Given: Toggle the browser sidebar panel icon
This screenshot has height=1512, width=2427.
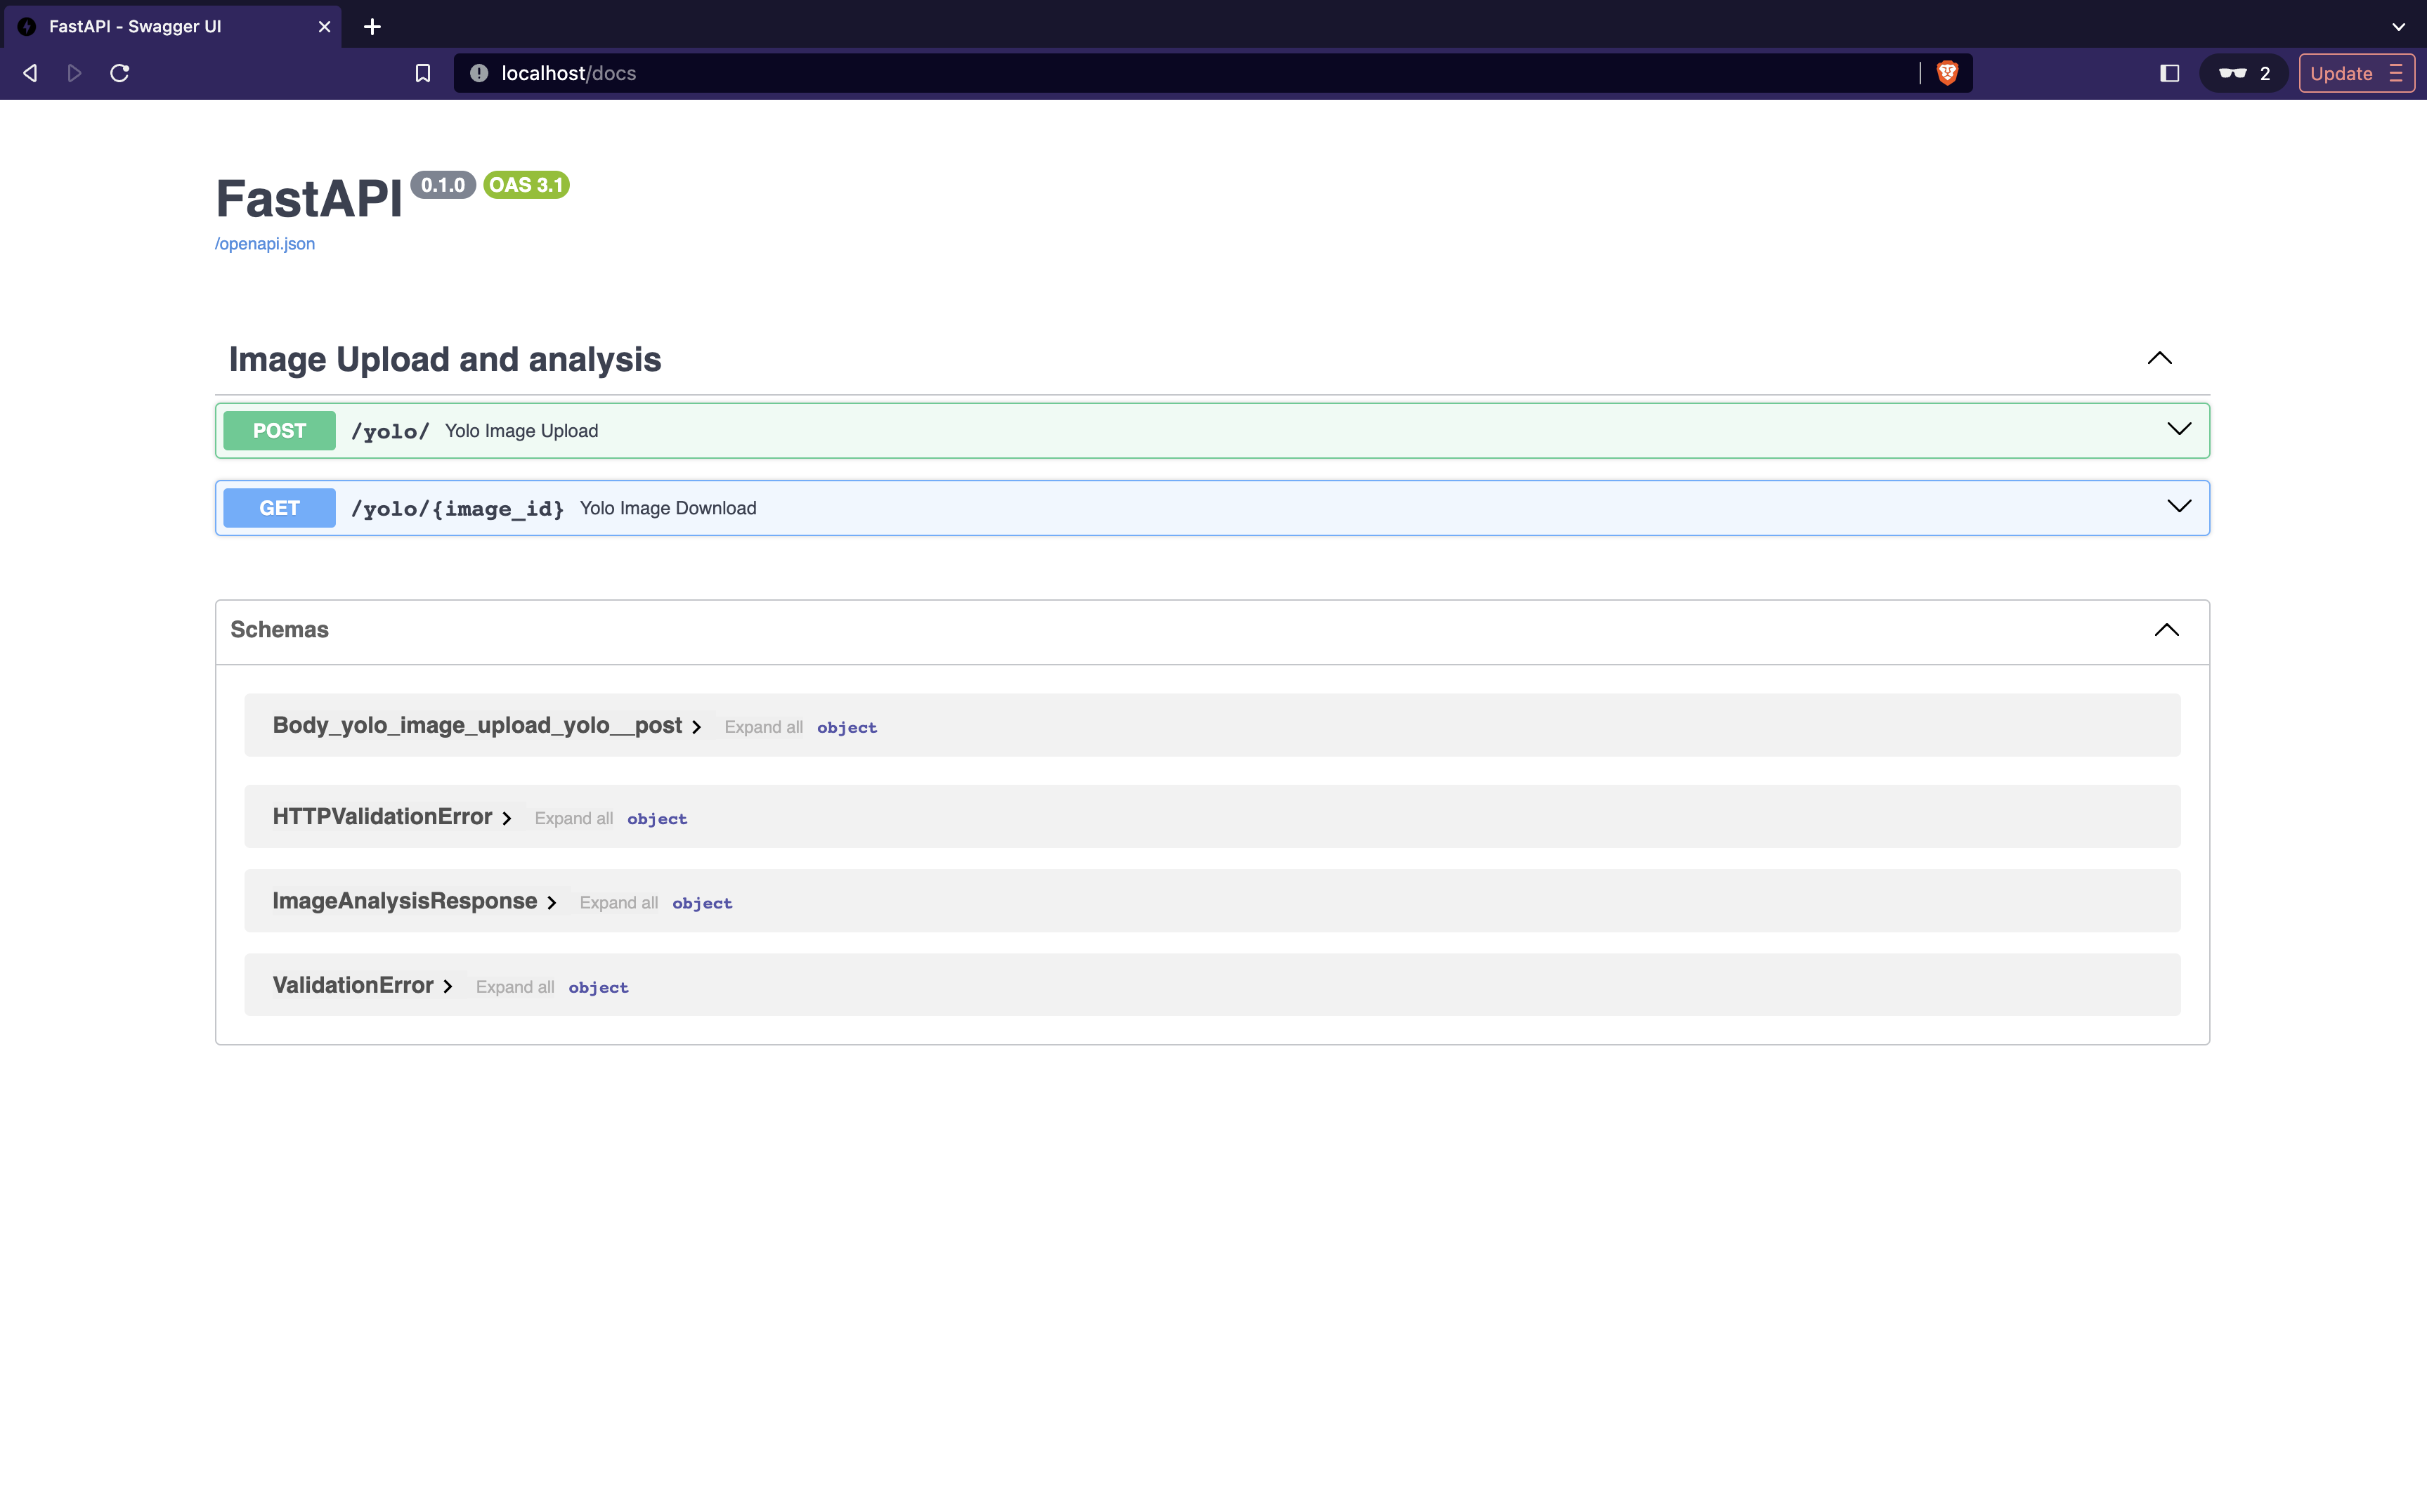Looking at the screenshot, I should click(x=2169, y=73).
